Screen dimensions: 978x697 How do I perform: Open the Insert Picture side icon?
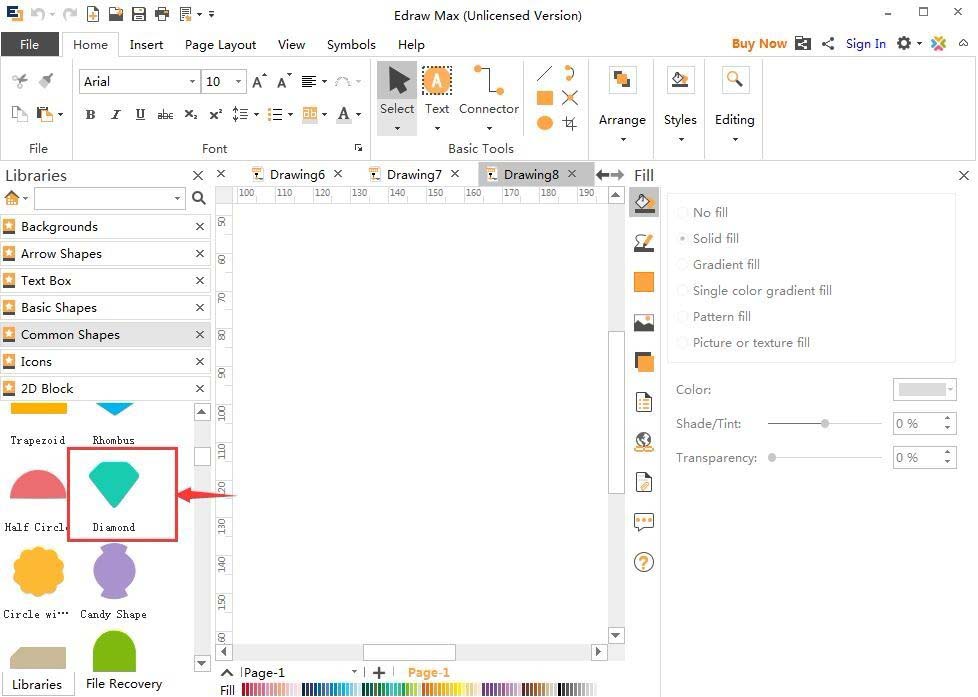pyautogui.click(x=644, y=323)
